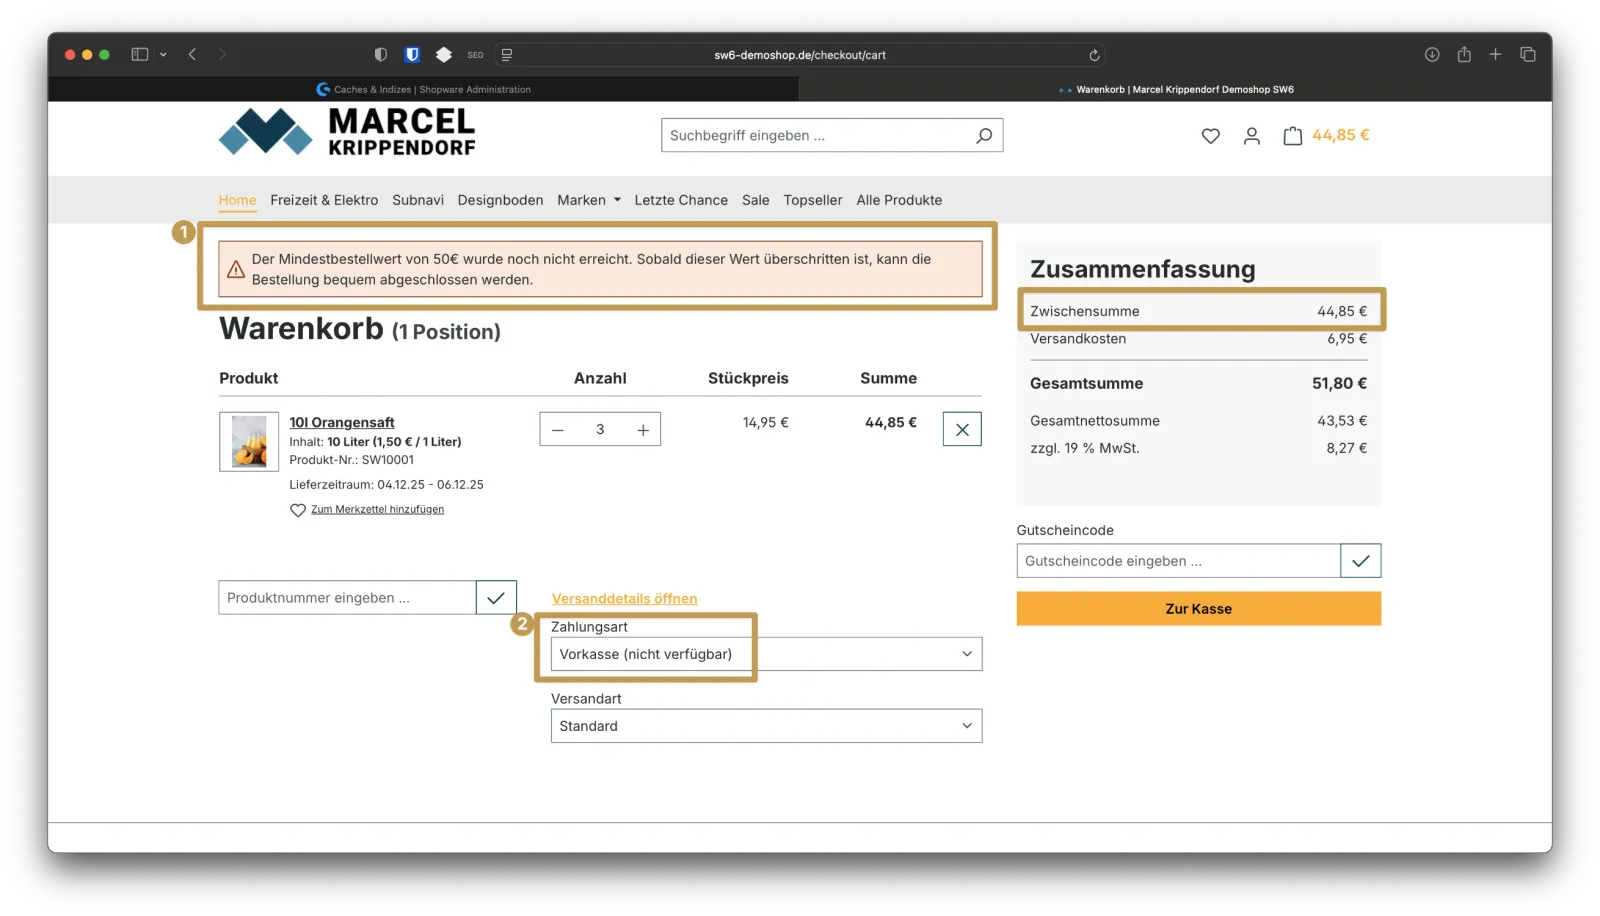Click the Marcel Krippendorf logo

[345, 133]
